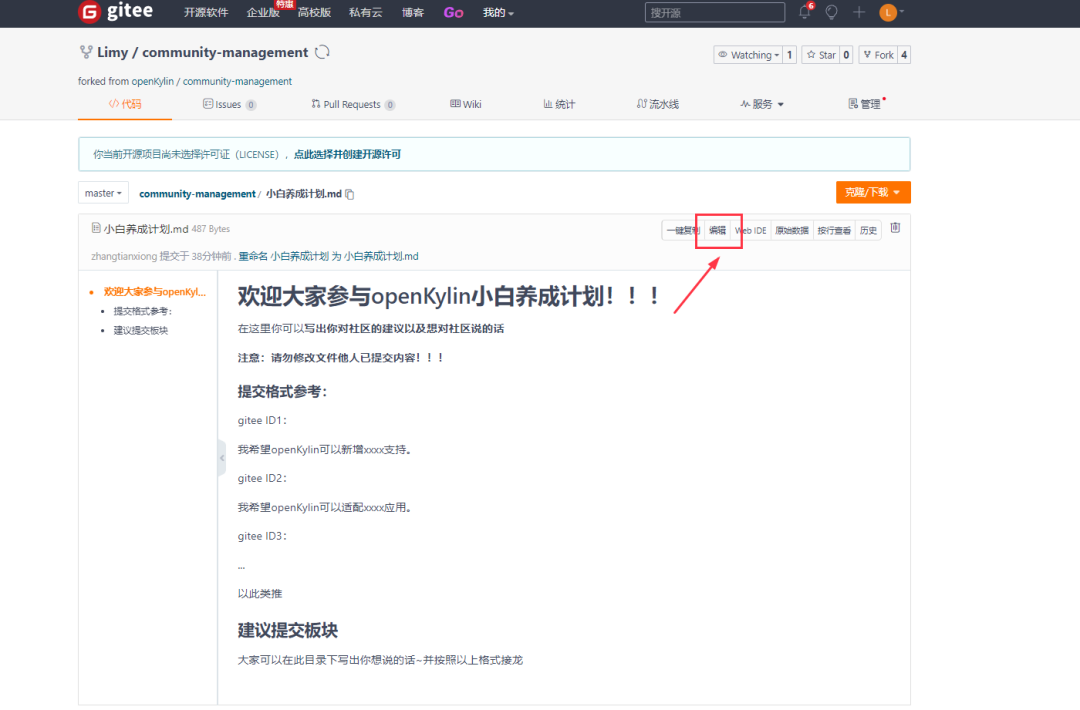
Task: Click 开源软件 in top navigation
Action: [x=206, y=12]
